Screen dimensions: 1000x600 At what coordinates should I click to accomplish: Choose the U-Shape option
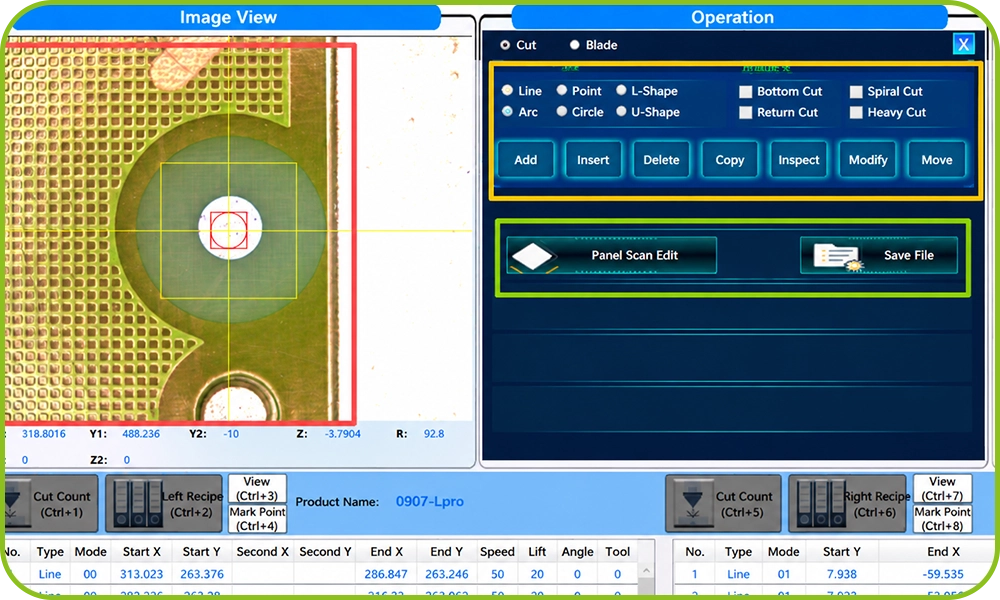[621, 112]
